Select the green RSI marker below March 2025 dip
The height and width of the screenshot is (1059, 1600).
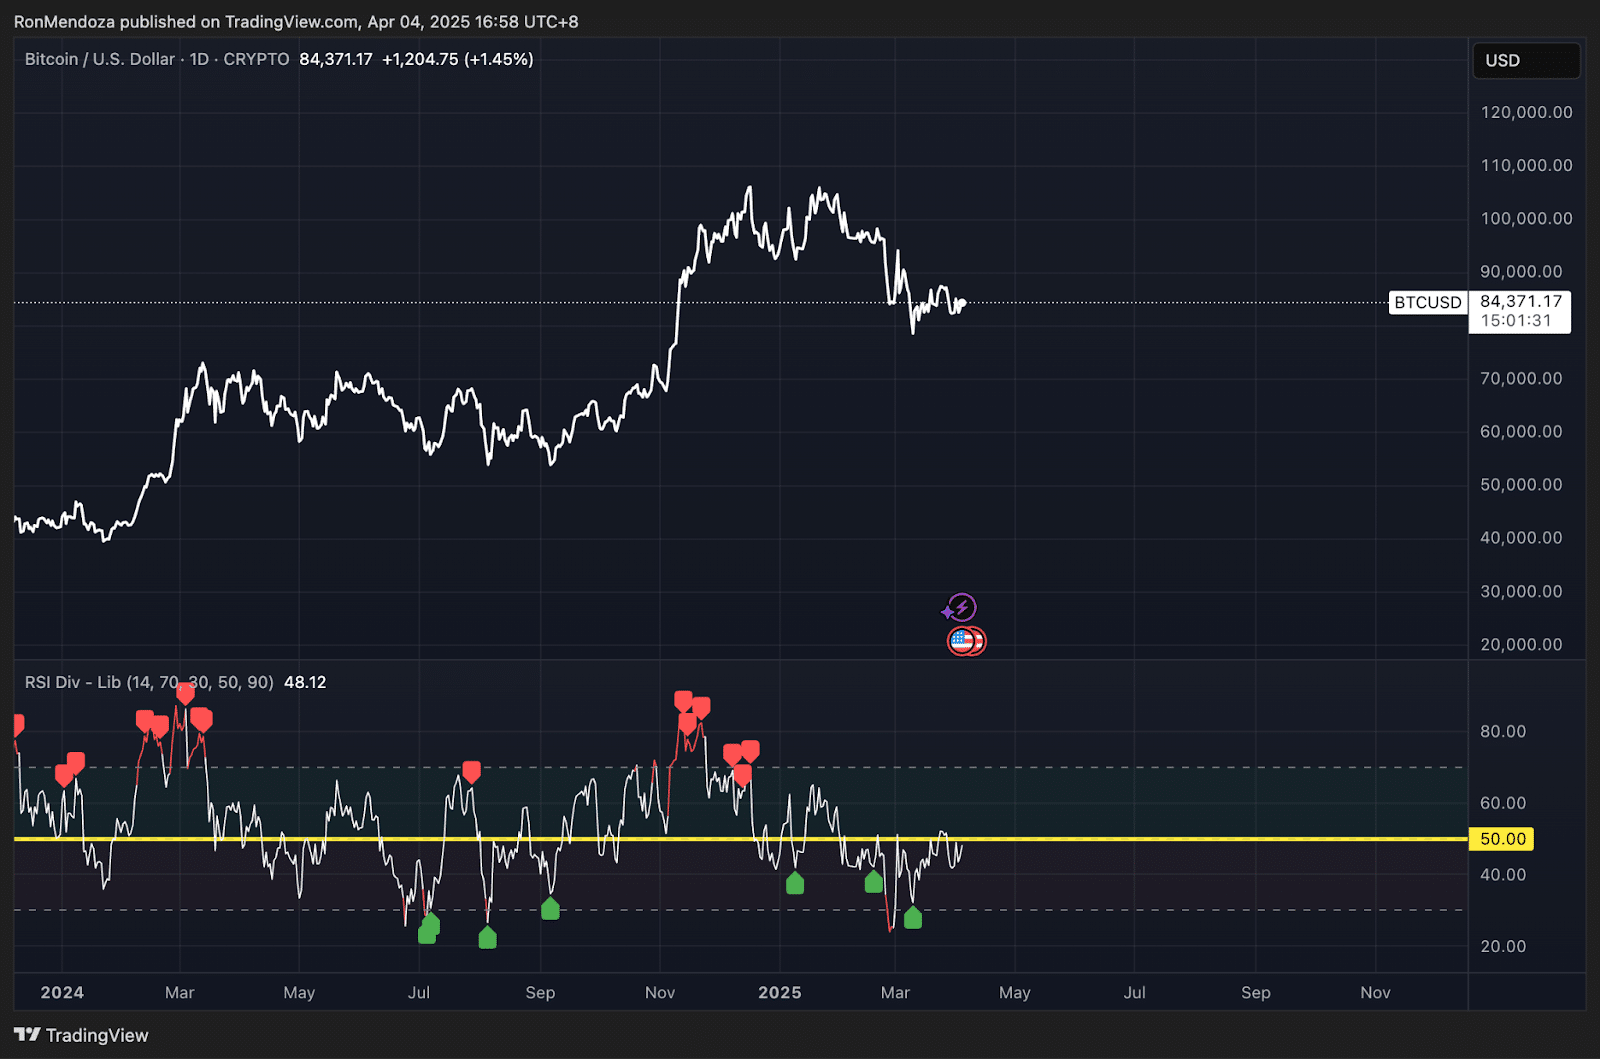pos(912,918)
